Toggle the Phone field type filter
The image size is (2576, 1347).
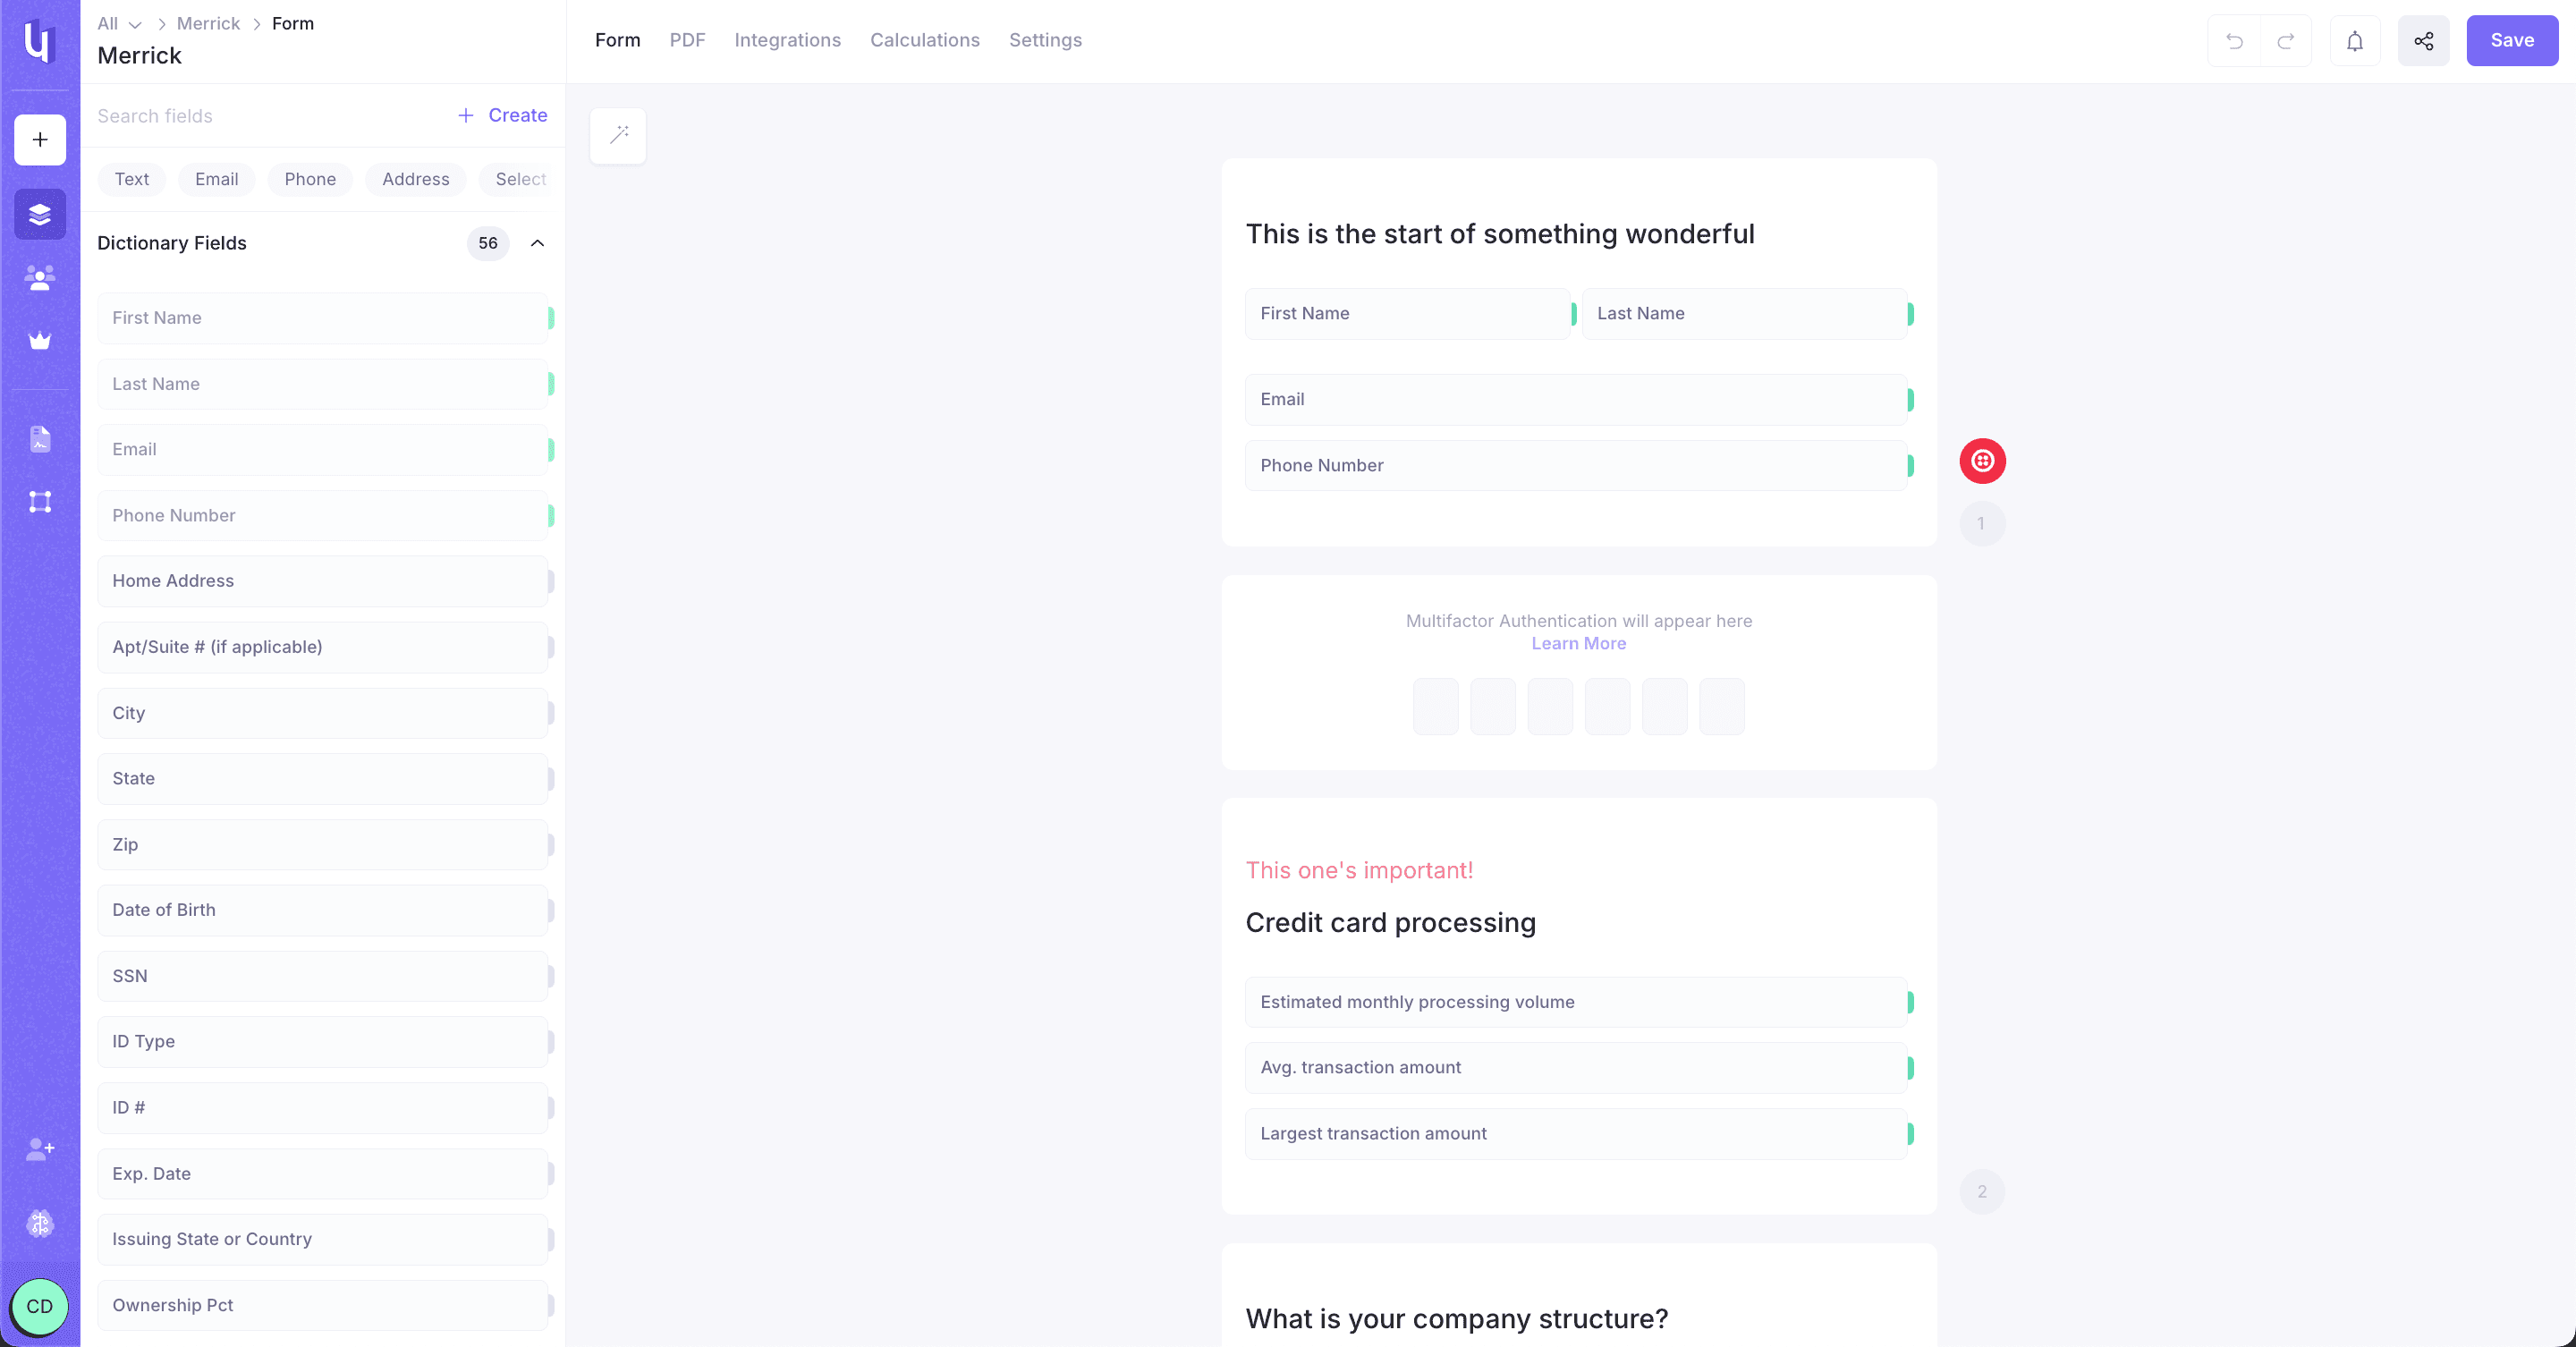(x=310, y=179)
